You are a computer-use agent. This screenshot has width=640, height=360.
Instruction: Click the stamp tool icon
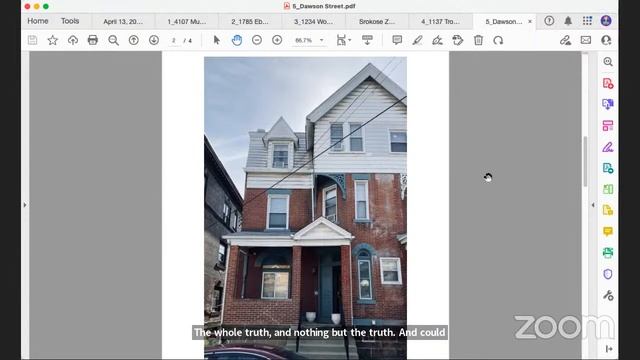coord(458,40)
